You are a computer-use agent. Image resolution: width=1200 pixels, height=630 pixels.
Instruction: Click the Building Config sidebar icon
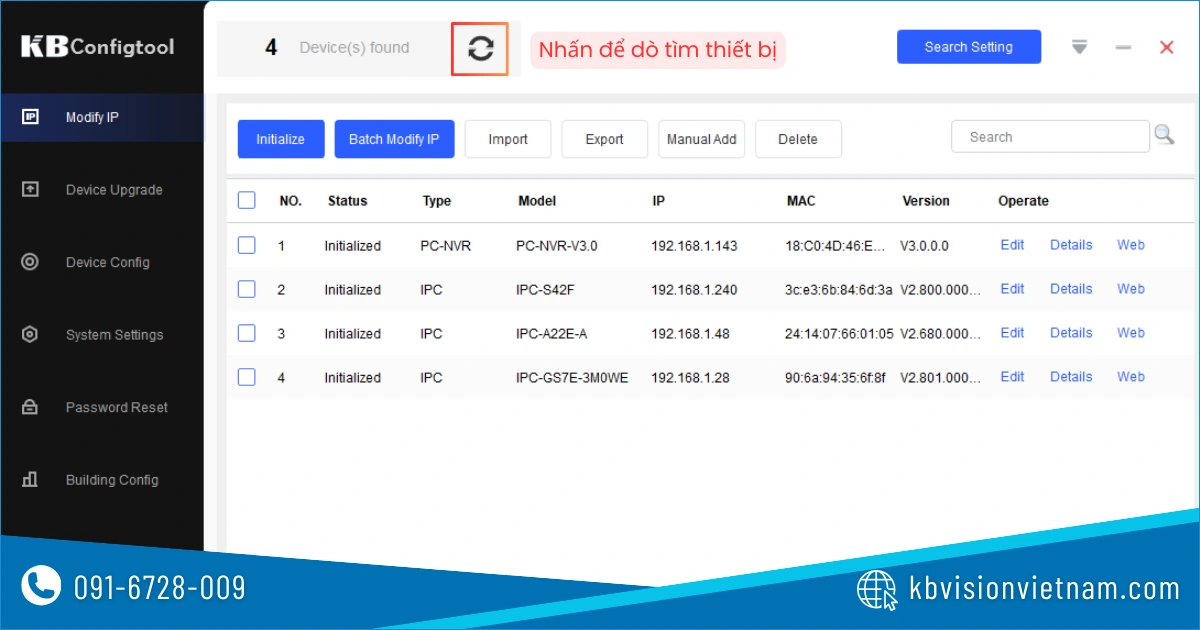click(x=30, y=480)
